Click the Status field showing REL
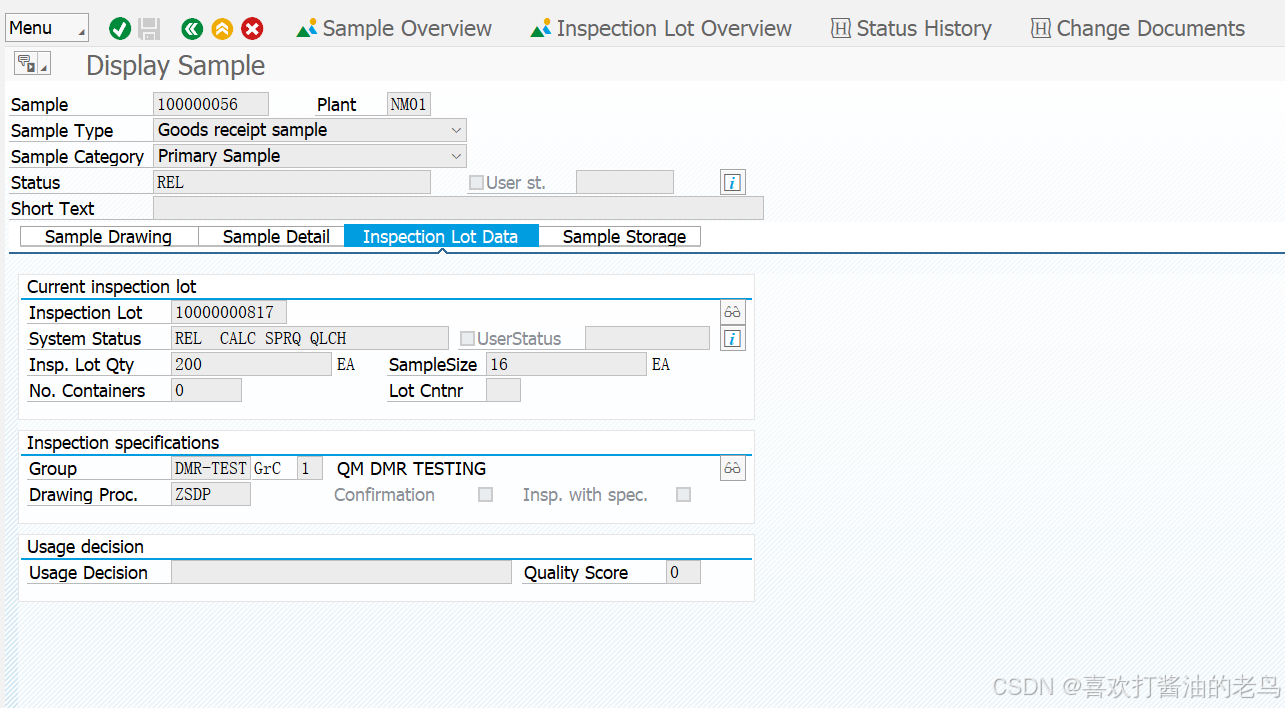This screenshot has width=1285, height=708. pos(292,182)
